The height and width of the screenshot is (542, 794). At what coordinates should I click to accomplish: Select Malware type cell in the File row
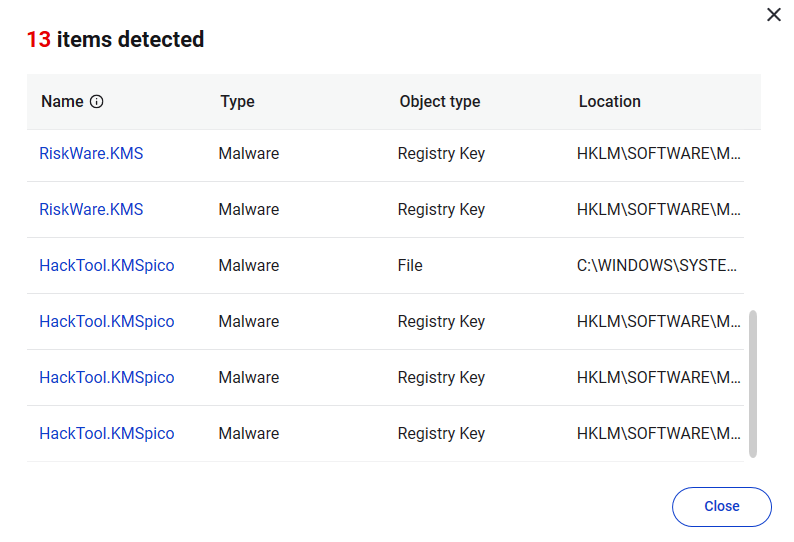point(248,266)
